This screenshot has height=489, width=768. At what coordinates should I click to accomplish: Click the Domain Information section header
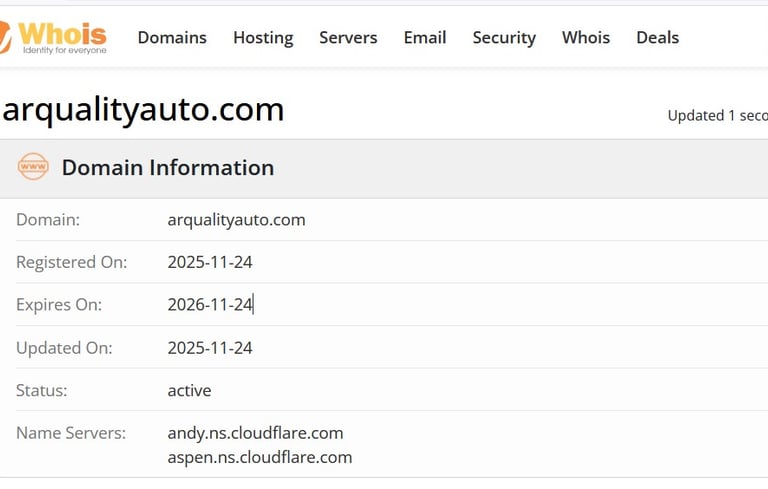(x=168, y=168)
